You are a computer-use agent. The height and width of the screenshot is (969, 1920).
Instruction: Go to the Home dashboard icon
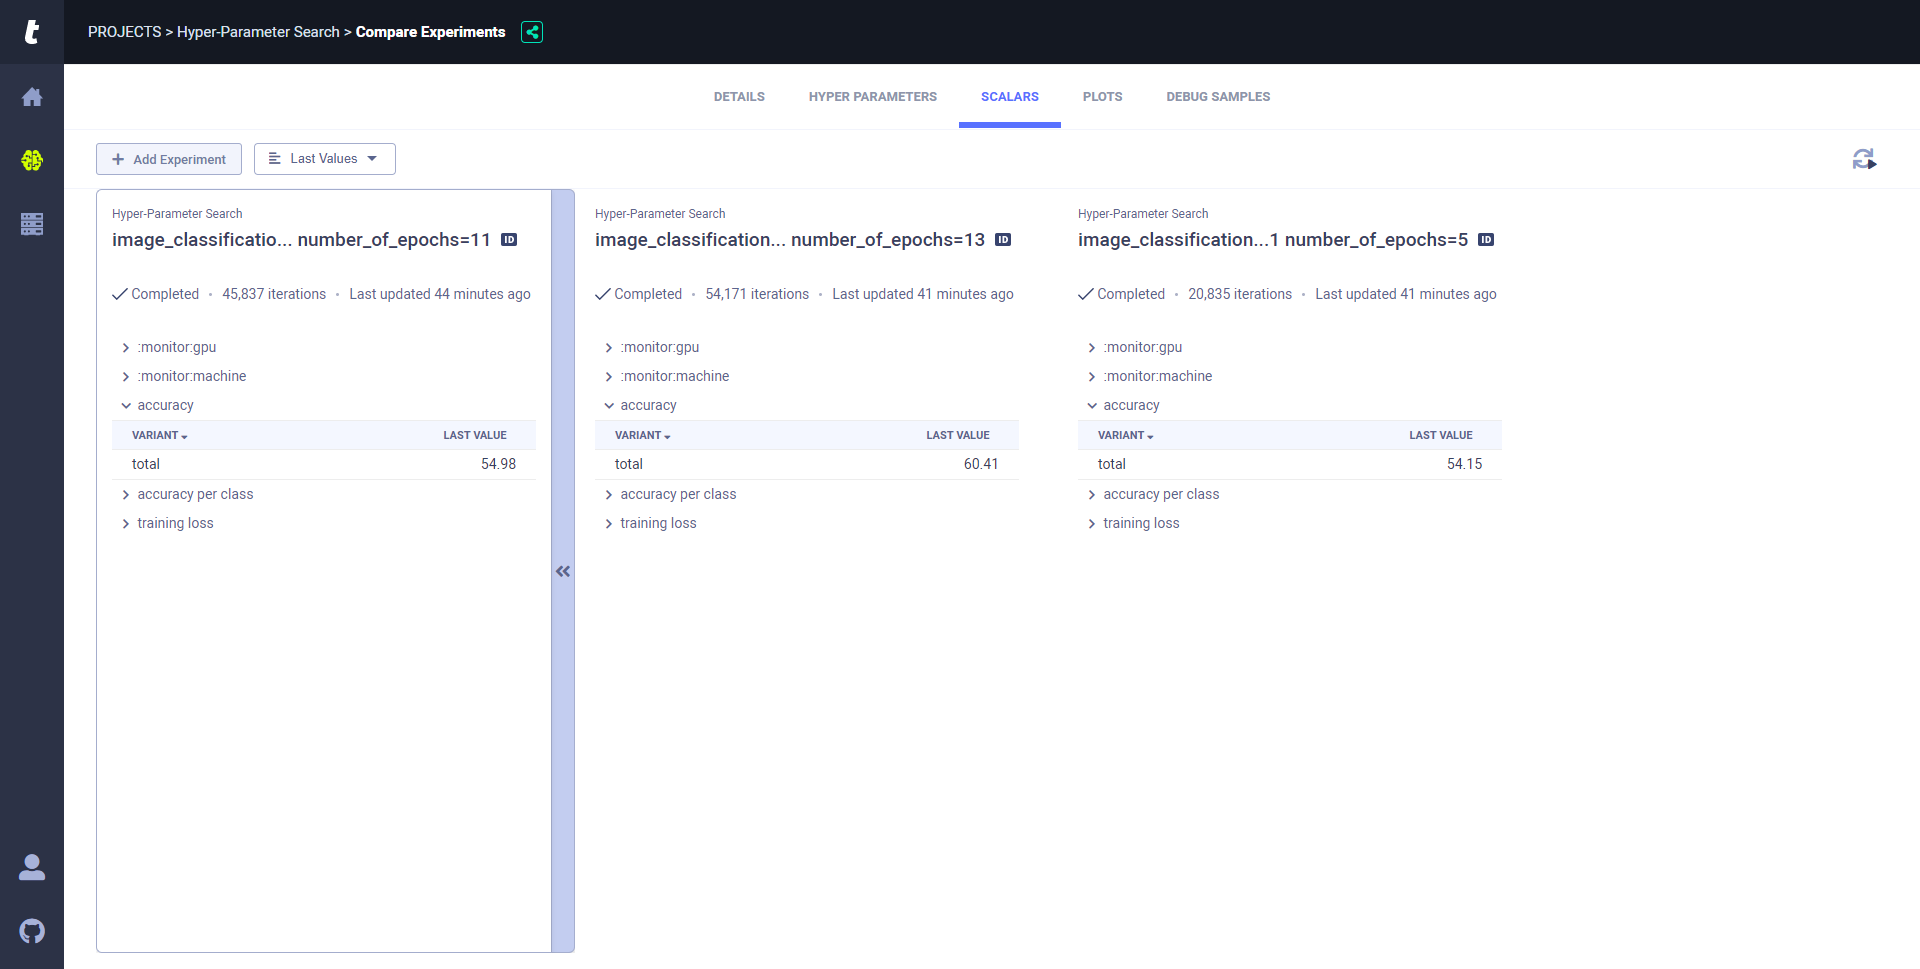pos(32,97)
